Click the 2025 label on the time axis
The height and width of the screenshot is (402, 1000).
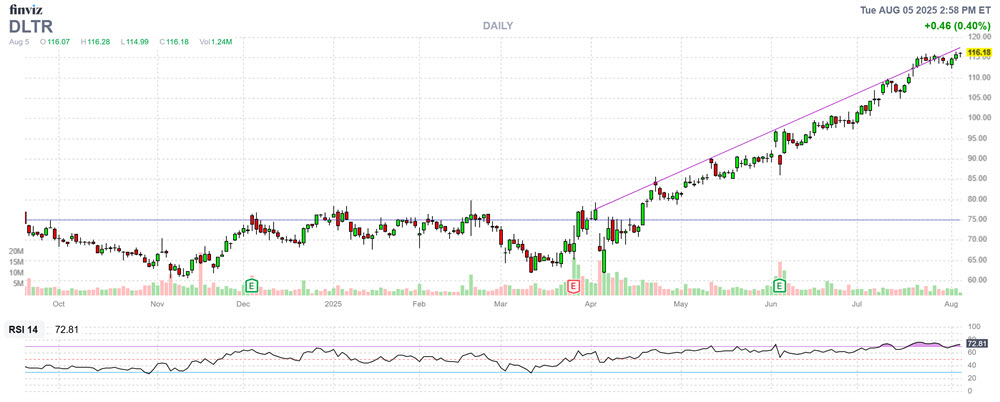tap(334, 304)
